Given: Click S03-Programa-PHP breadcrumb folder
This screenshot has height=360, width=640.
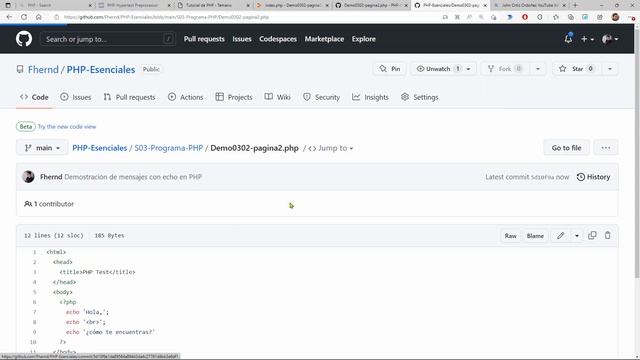Looking at the screenshot, I should point(169,148).
